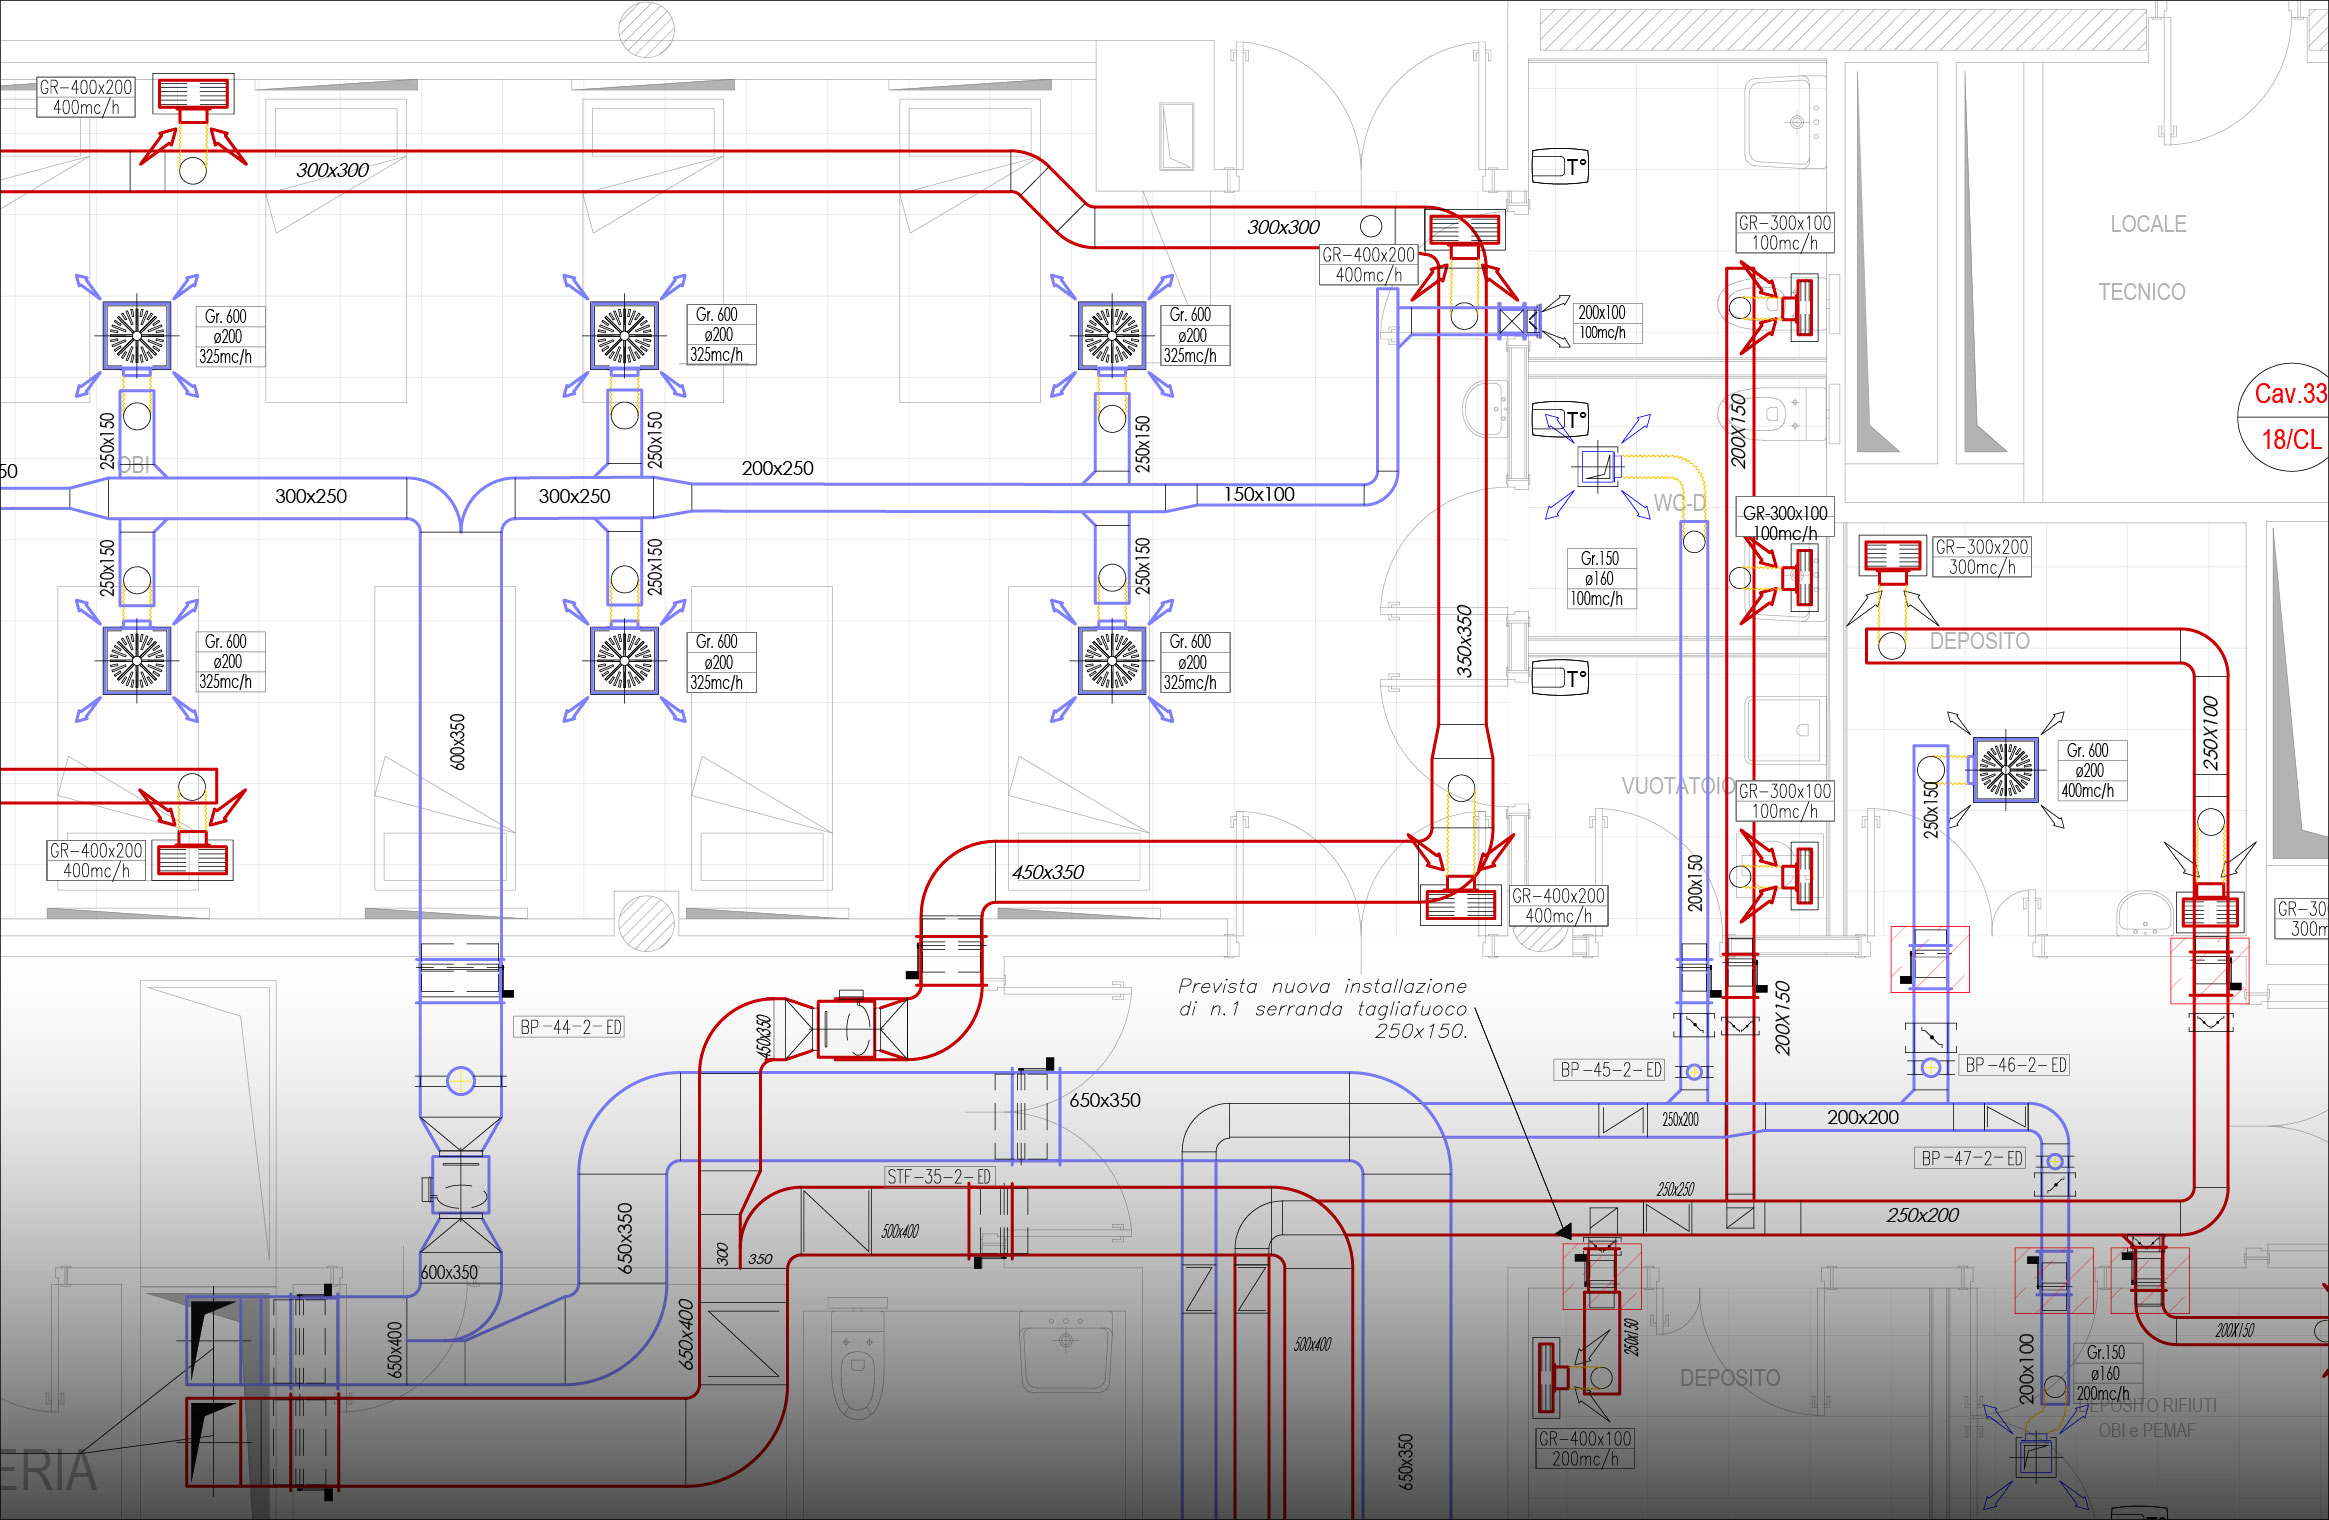This screenshot has width=2329, height=1520.
Task: Click the red return grille symbol beside top-left GR-400x200 label
Action: 193,94
